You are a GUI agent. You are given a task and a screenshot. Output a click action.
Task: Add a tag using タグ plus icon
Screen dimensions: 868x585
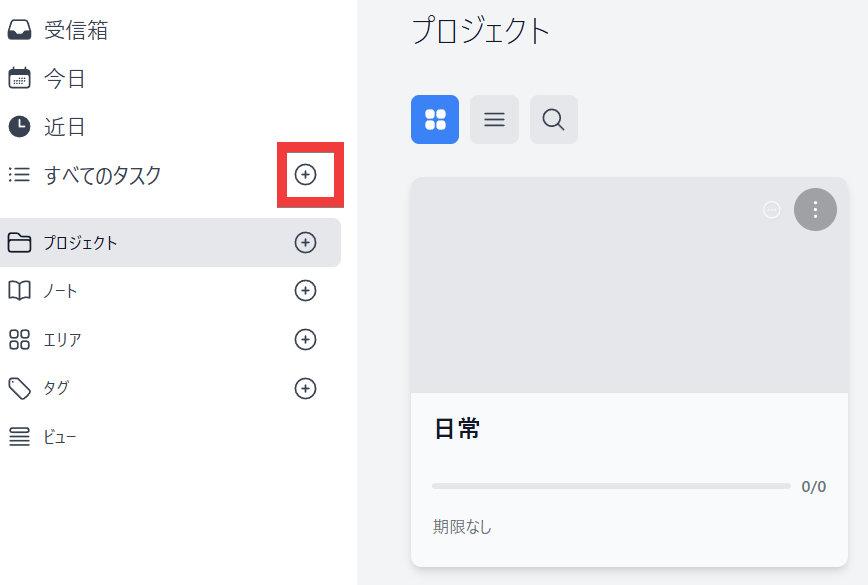(306, 388)
